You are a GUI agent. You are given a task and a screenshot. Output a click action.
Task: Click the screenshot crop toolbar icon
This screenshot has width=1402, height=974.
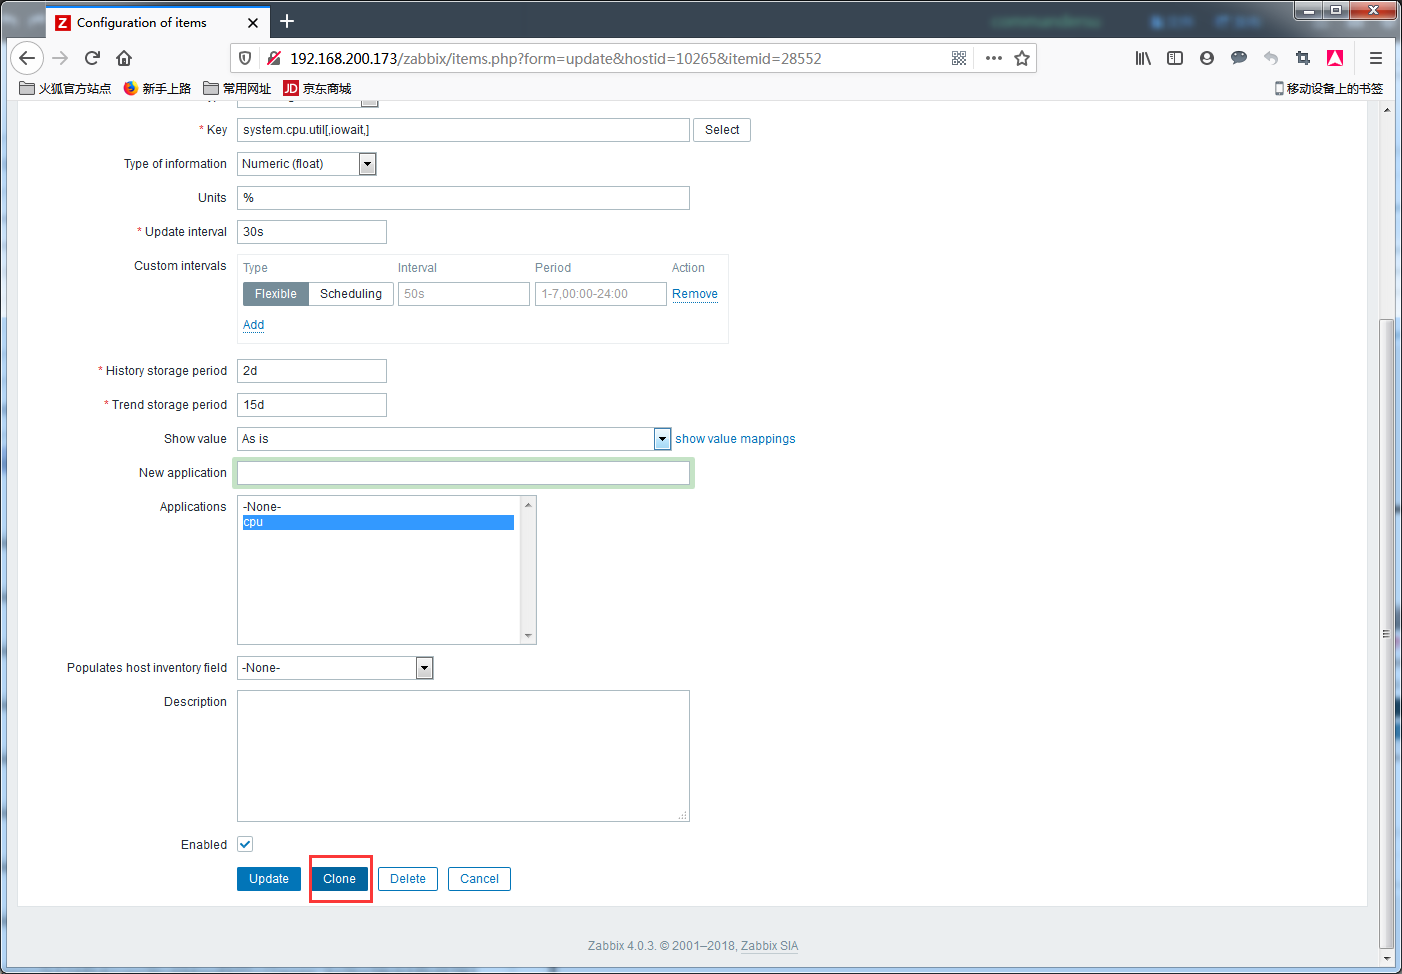(x=1303, y=58)
